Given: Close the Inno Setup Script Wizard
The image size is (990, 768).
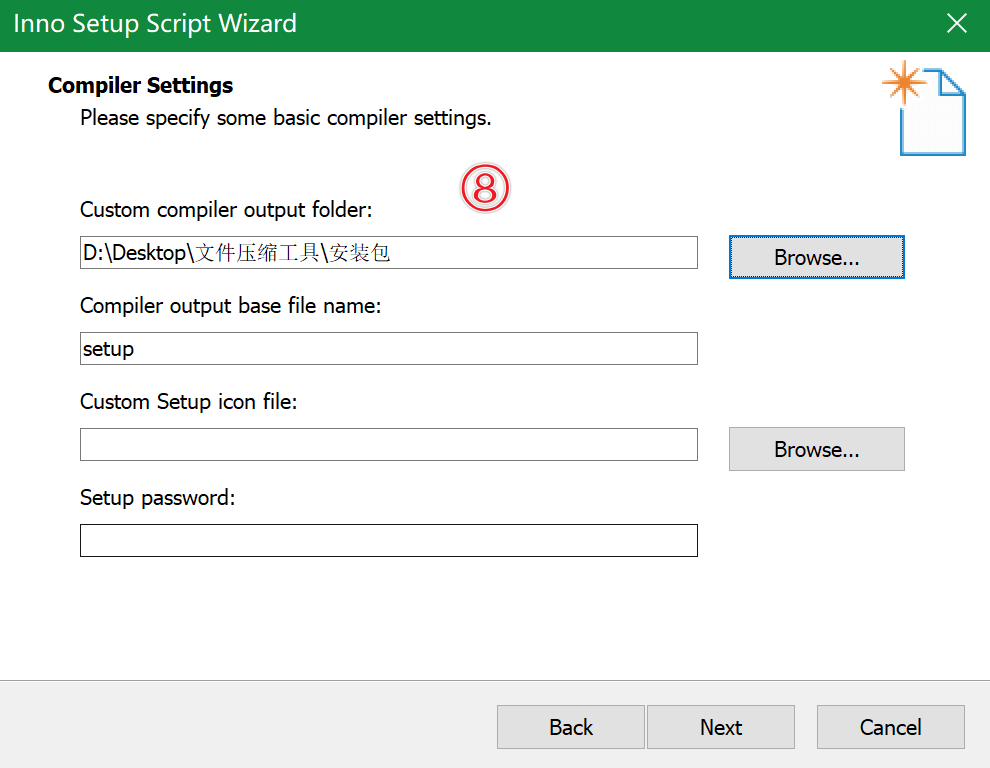Looking at the screenshot, I should 957,23.
